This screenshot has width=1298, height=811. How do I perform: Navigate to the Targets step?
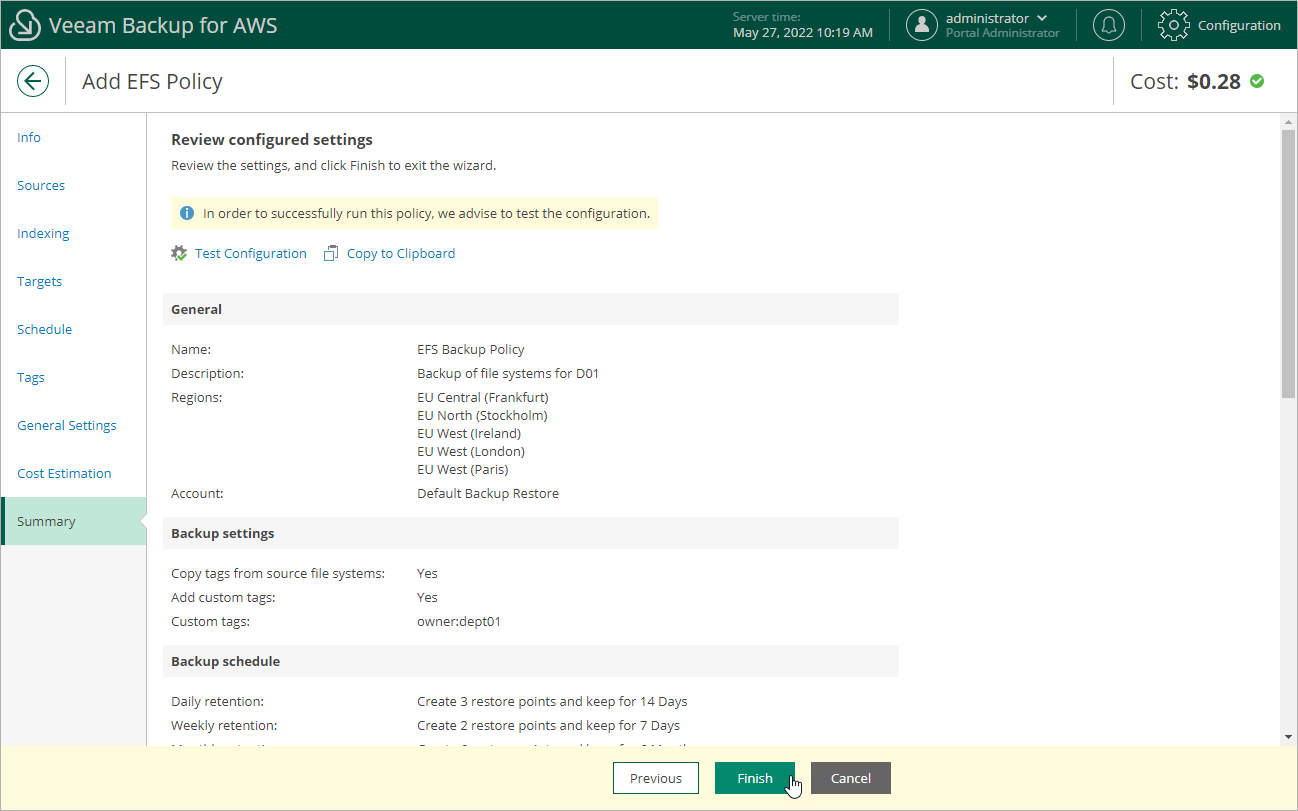39,281
